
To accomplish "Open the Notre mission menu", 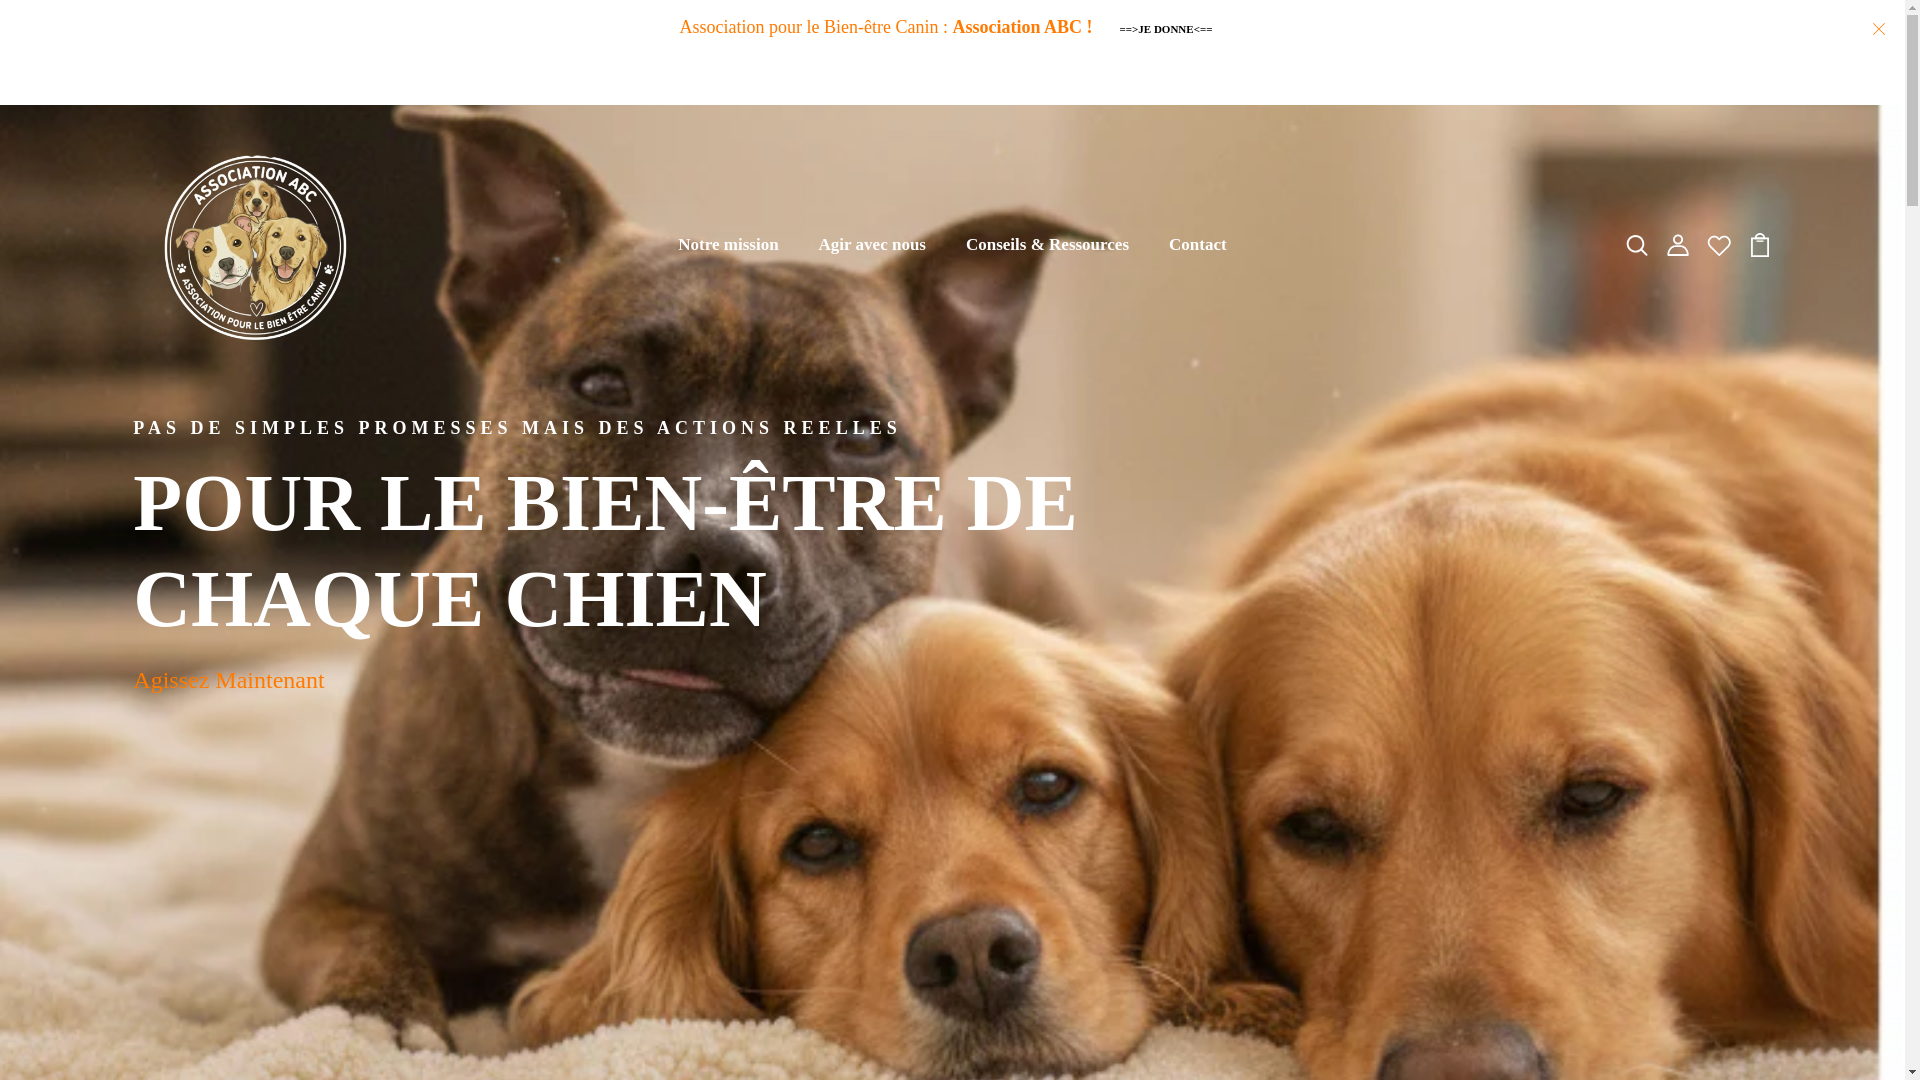I will 728,245.
